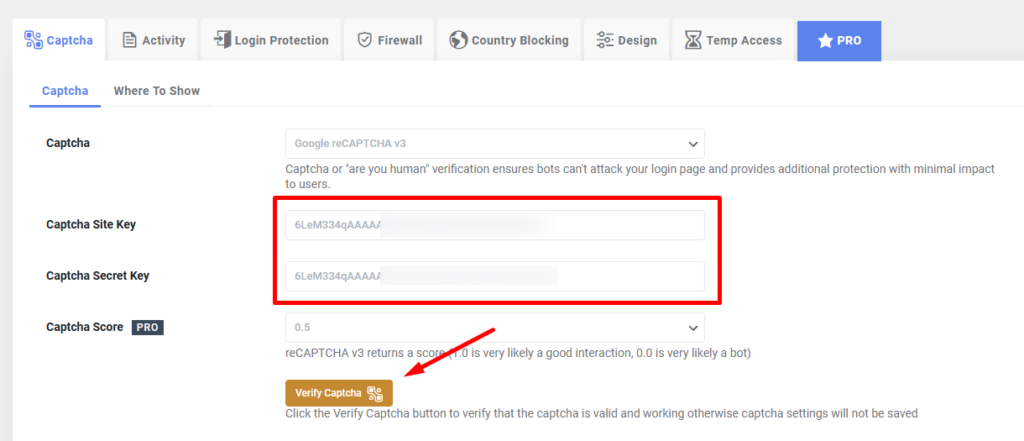Click the Firewall shield icon

[365, 41]
